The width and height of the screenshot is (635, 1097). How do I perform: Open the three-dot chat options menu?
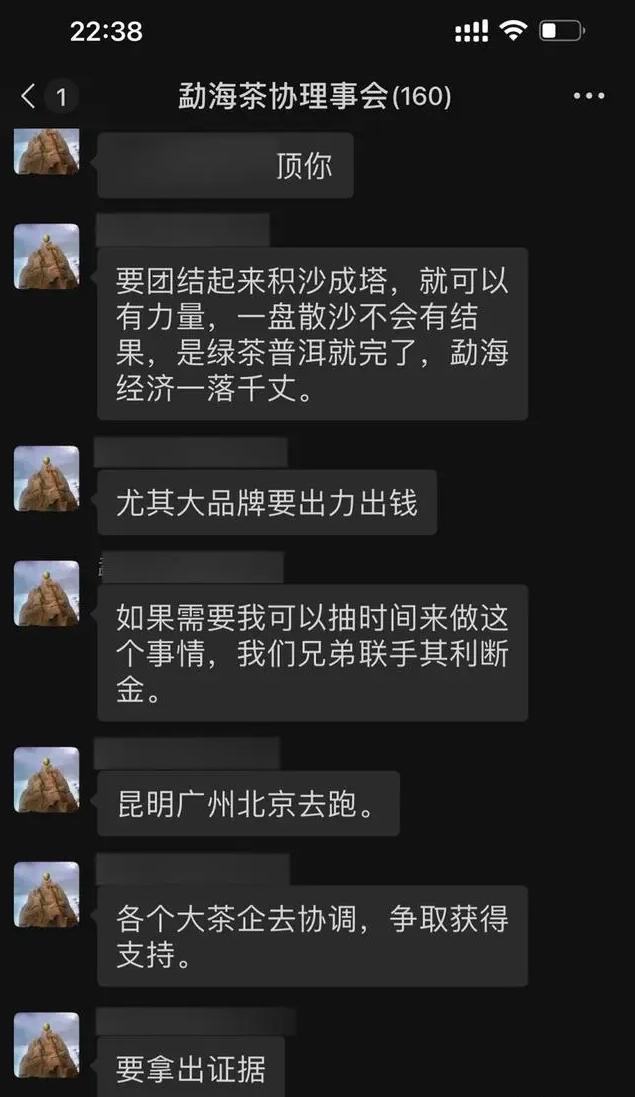click(x=589, y=96)
